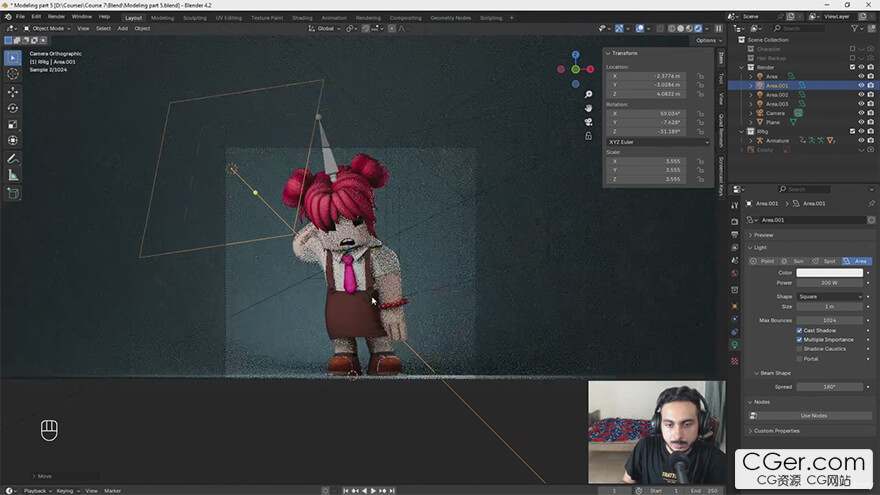Expand the Preview panel
The width and height of the screenshot is (880, 495).
tap(750, 235)
